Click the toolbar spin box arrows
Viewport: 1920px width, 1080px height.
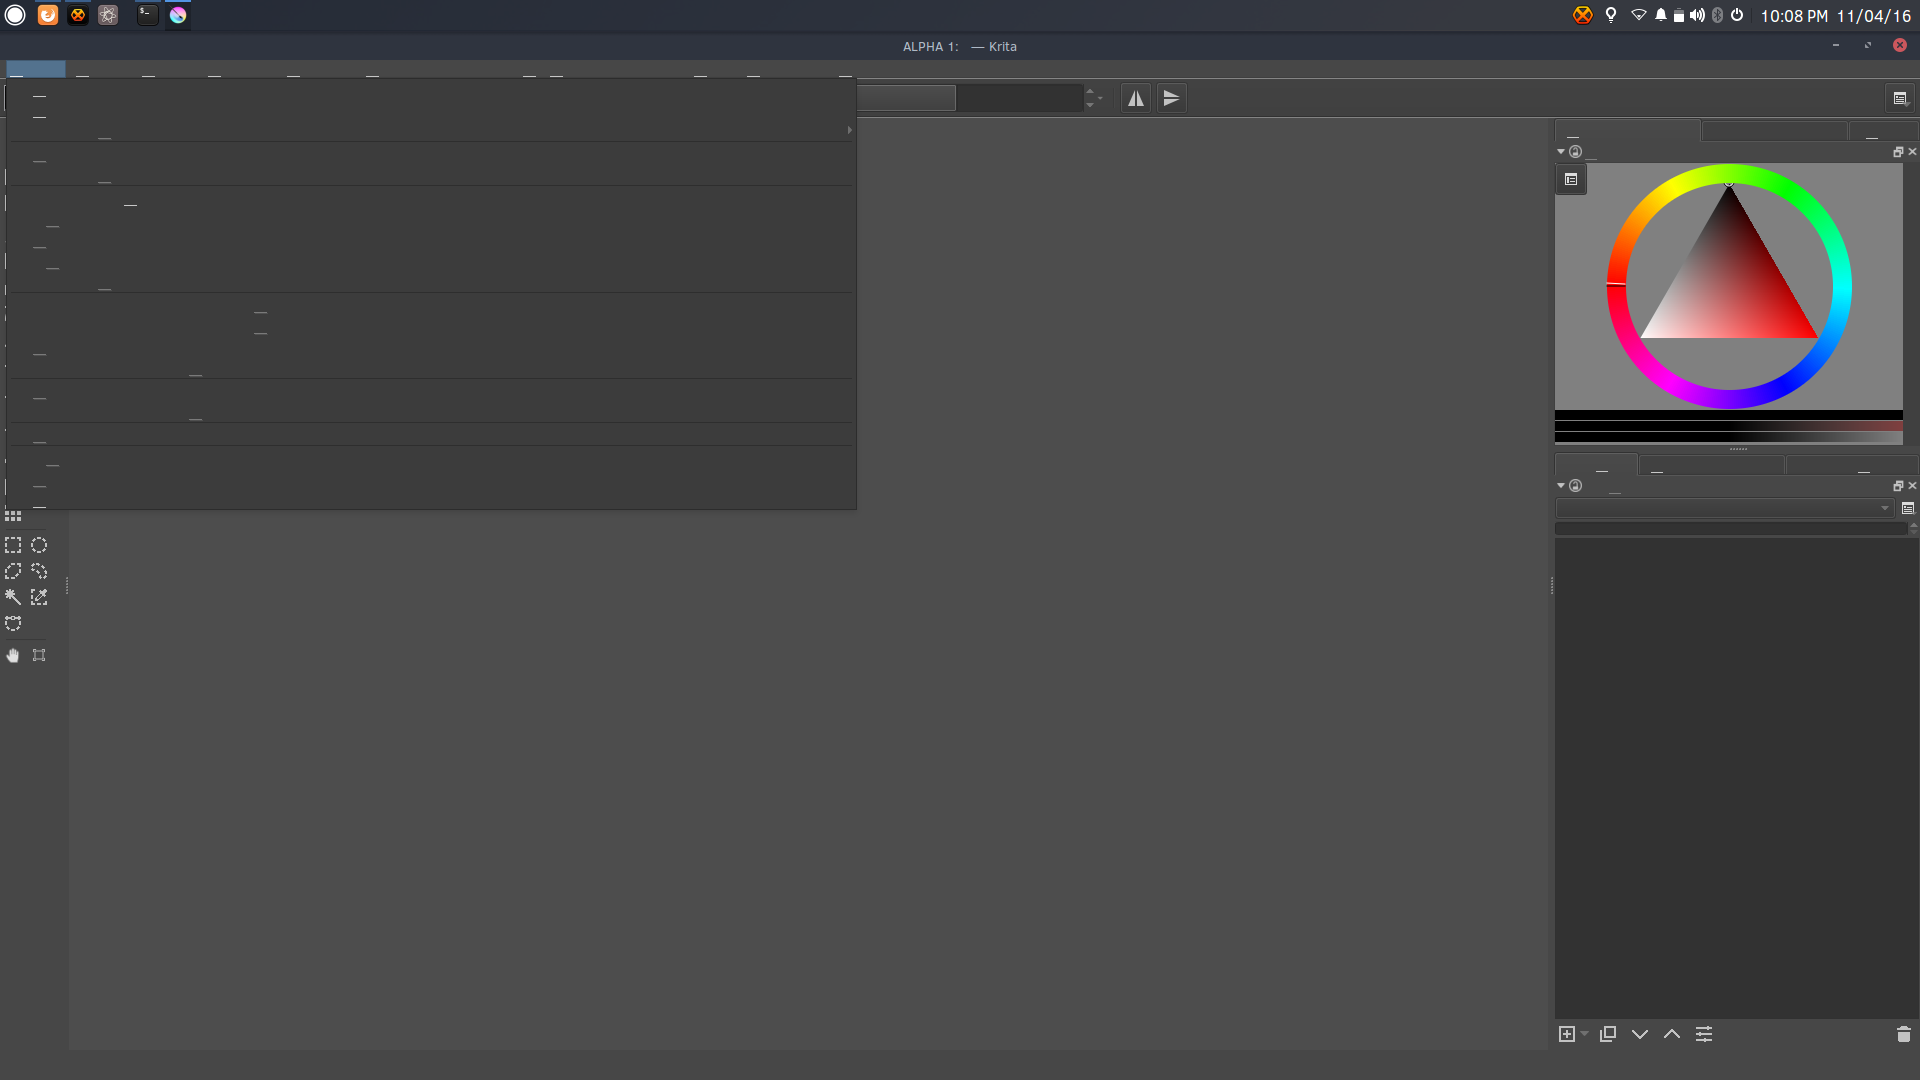(x=1090, y=98)
